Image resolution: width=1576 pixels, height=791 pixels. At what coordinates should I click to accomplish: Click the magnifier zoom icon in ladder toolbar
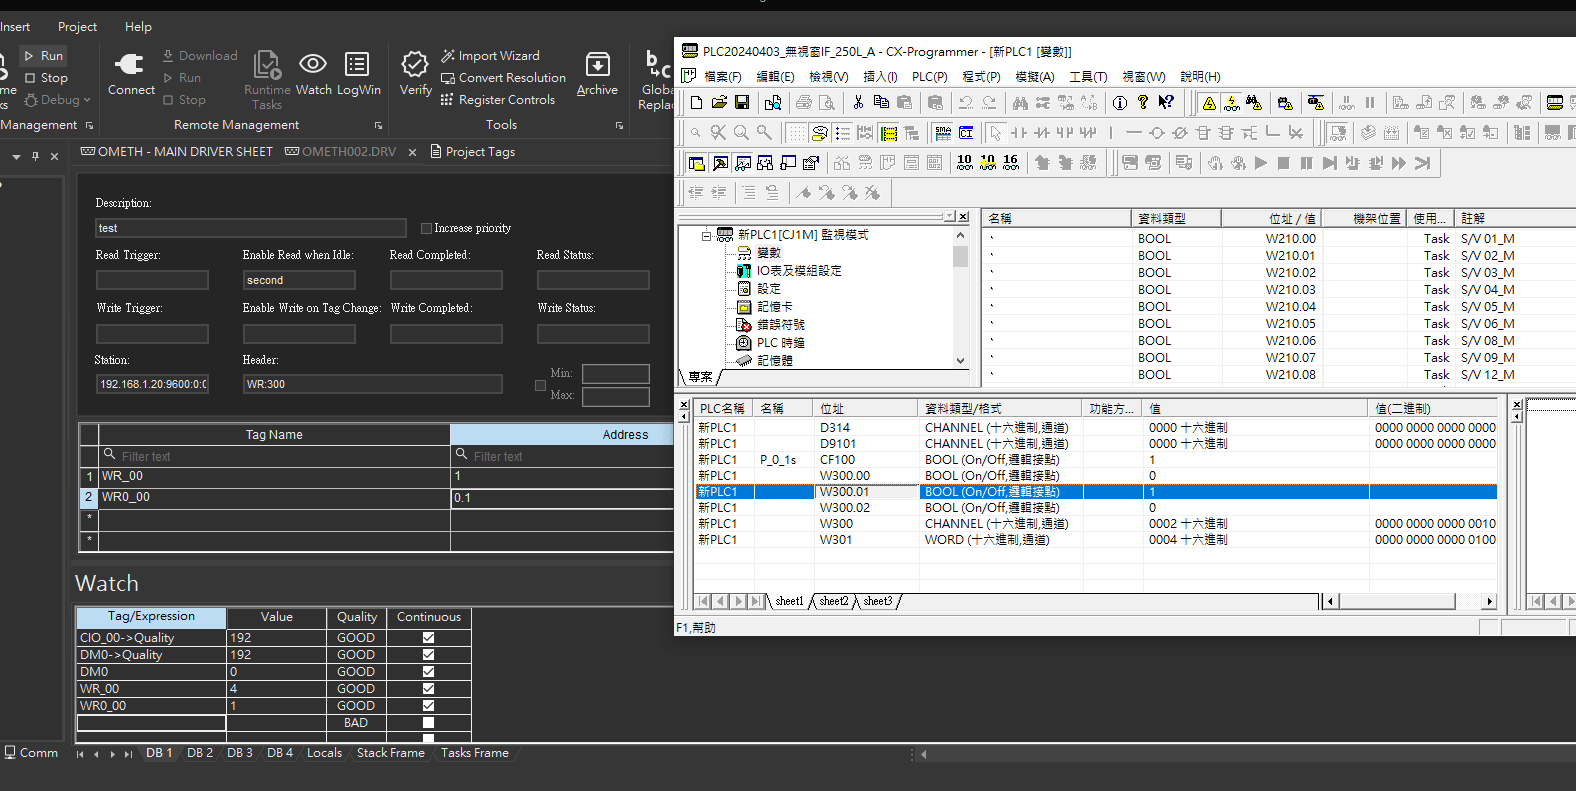[x=741, y=132]
